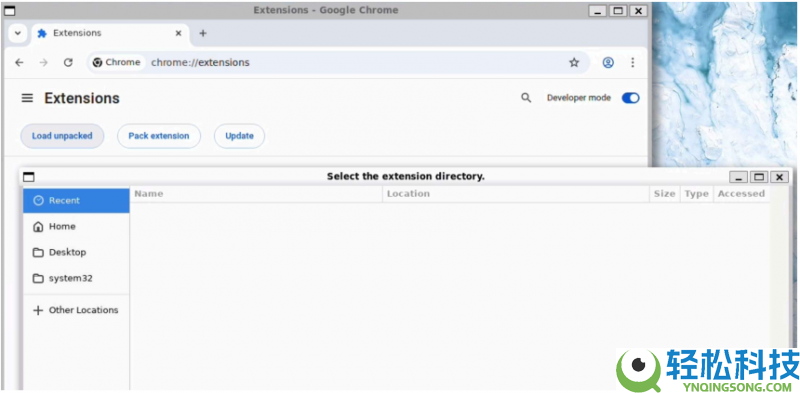Sort files by Size column header
The width and height of the screenshot is (800, 393).
(665, 194)
